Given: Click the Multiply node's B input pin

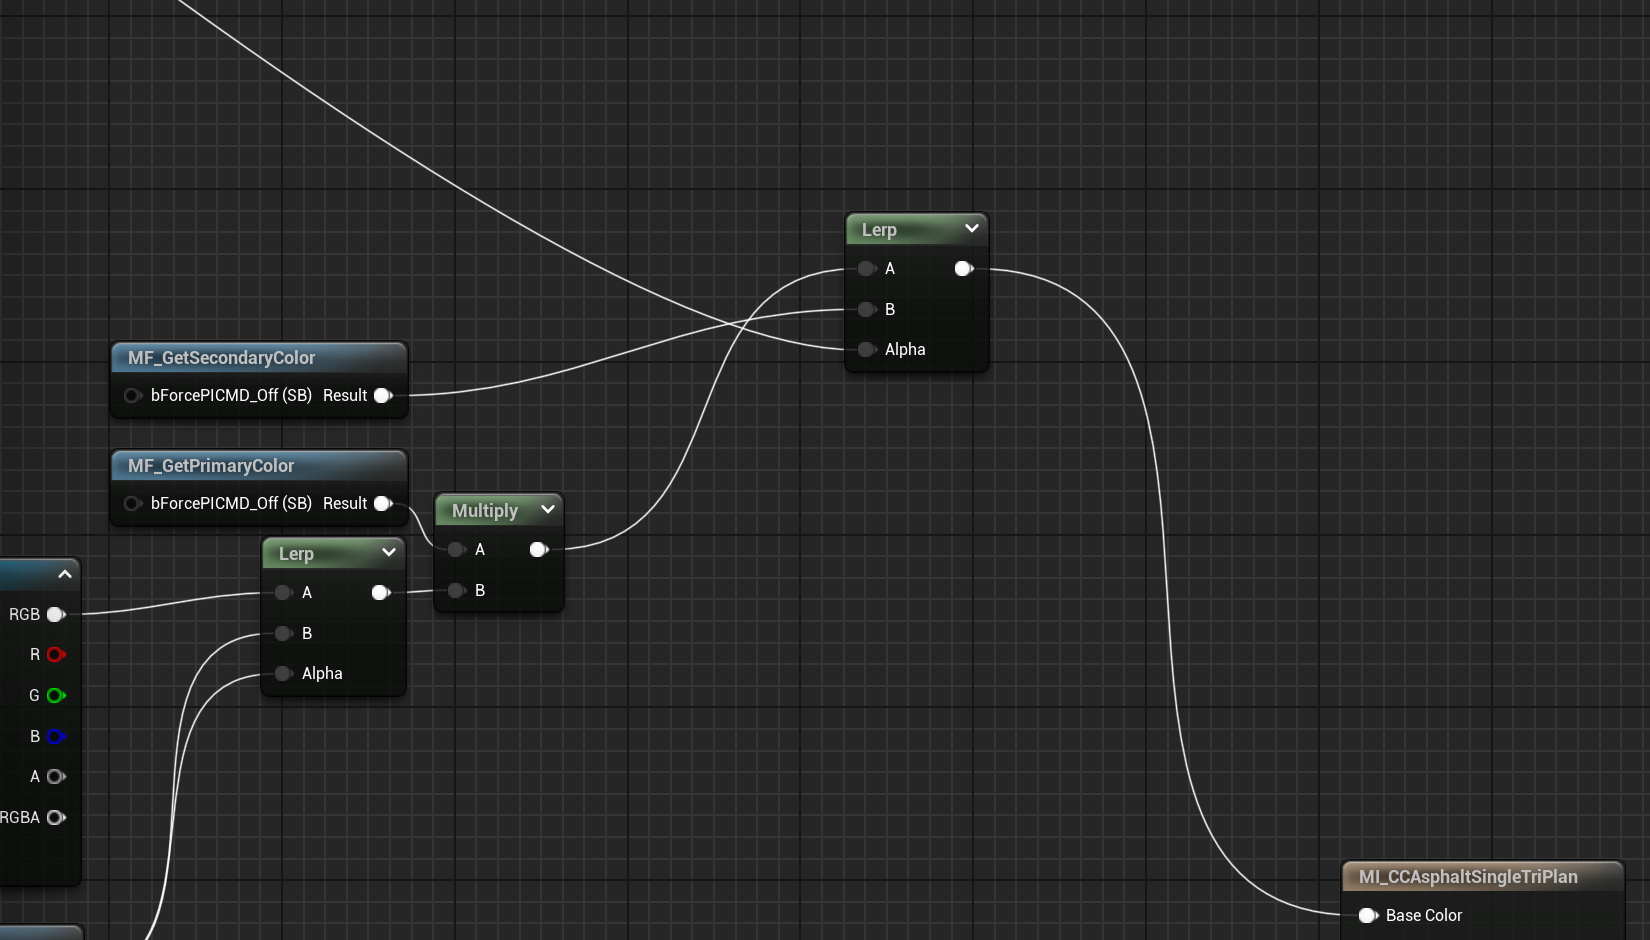Looking at the screenshot, I should coord(457,590).
